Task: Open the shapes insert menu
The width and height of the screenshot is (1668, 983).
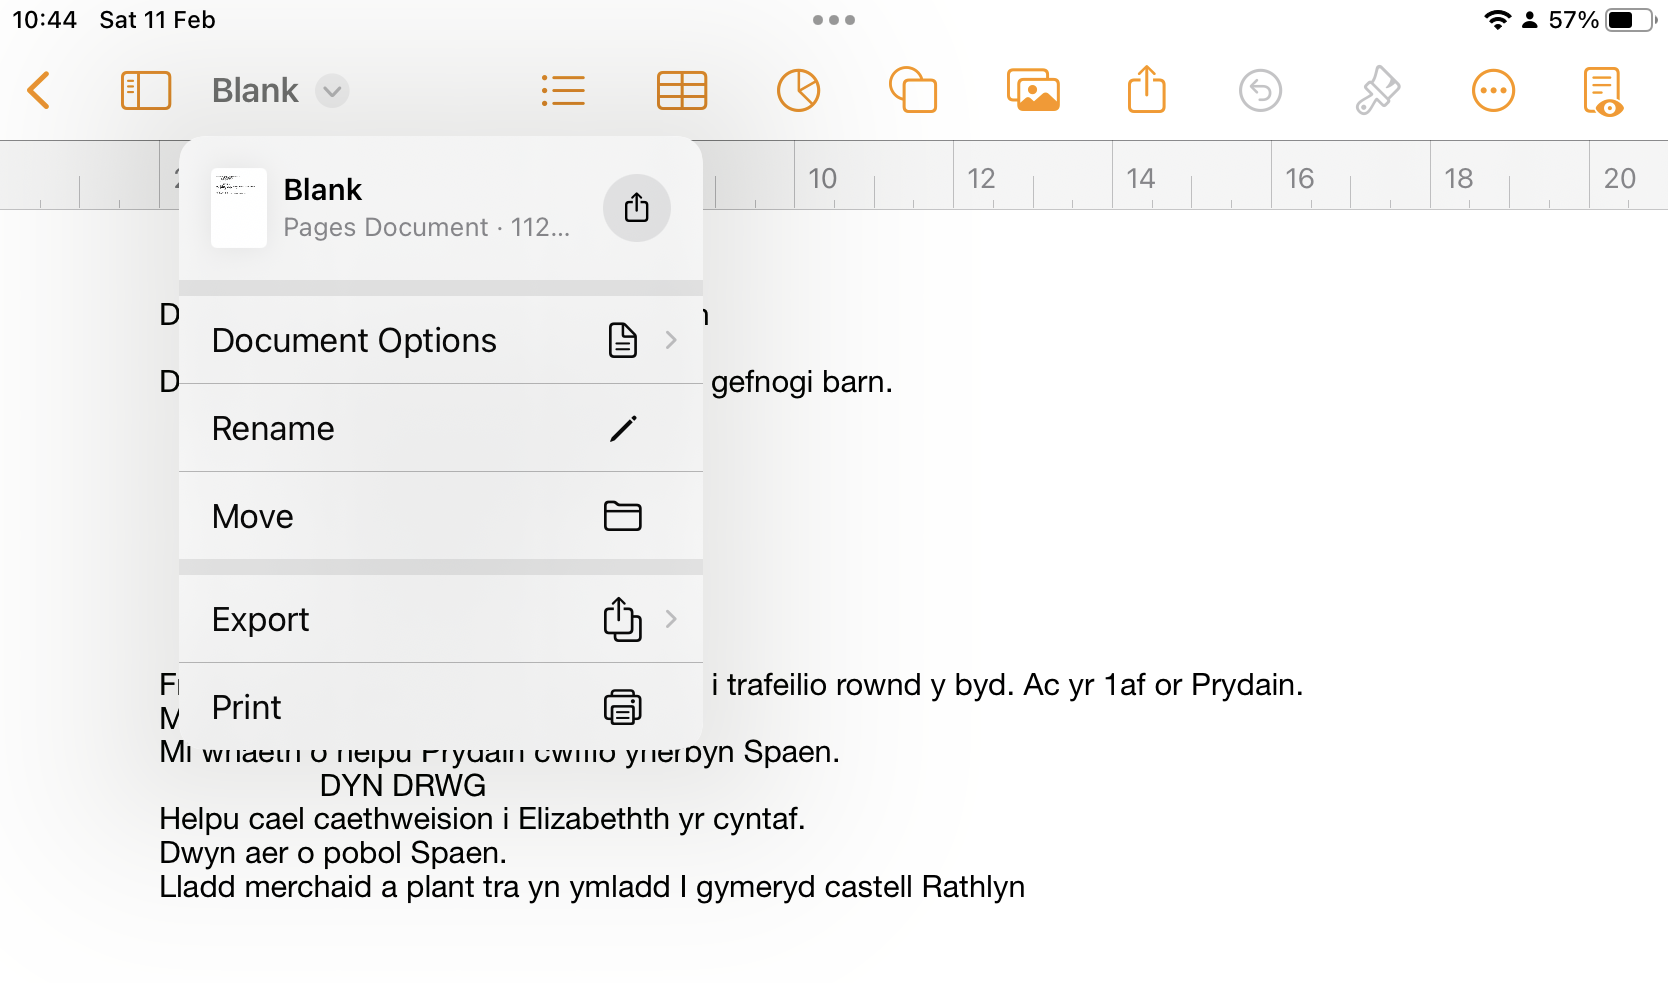Action: point(913,91)
